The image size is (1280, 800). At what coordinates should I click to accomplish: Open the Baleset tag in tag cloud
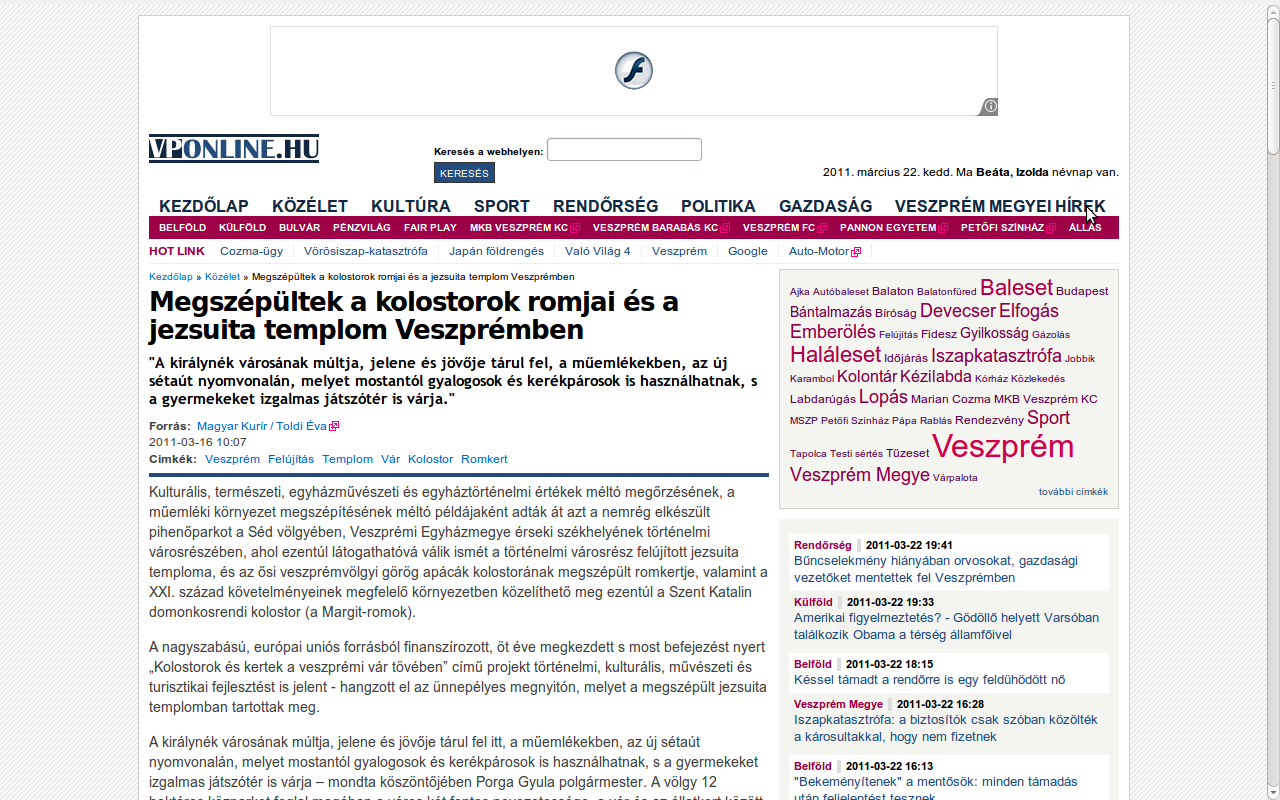pos(1016,288)
